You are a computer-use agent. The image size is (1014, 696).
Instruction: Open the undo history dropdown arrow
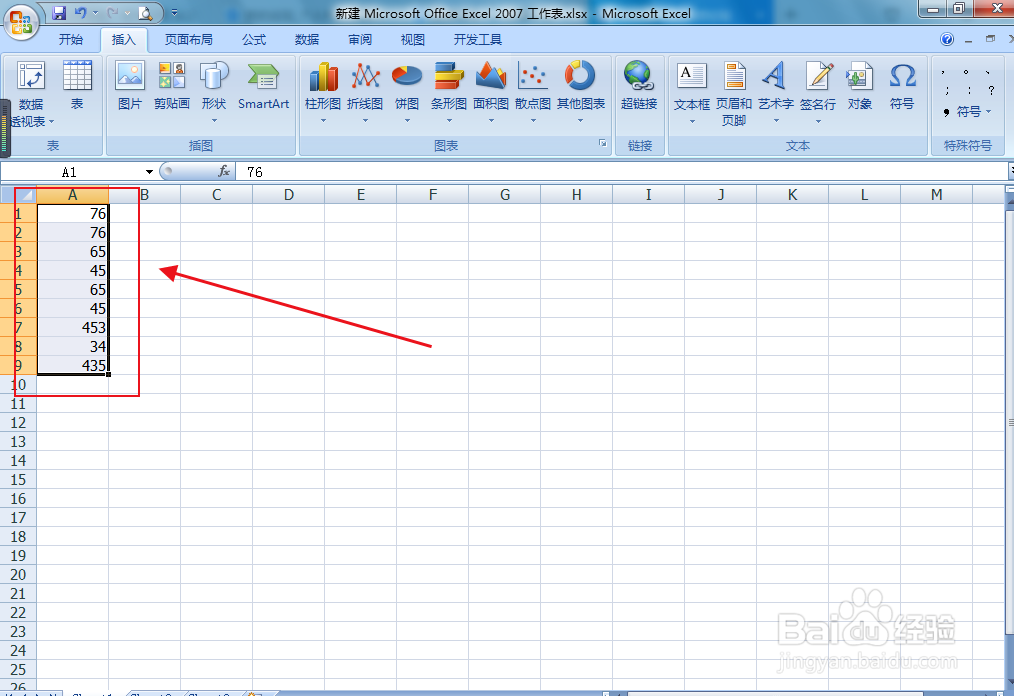pyautogui.click(x=96, y=13)
